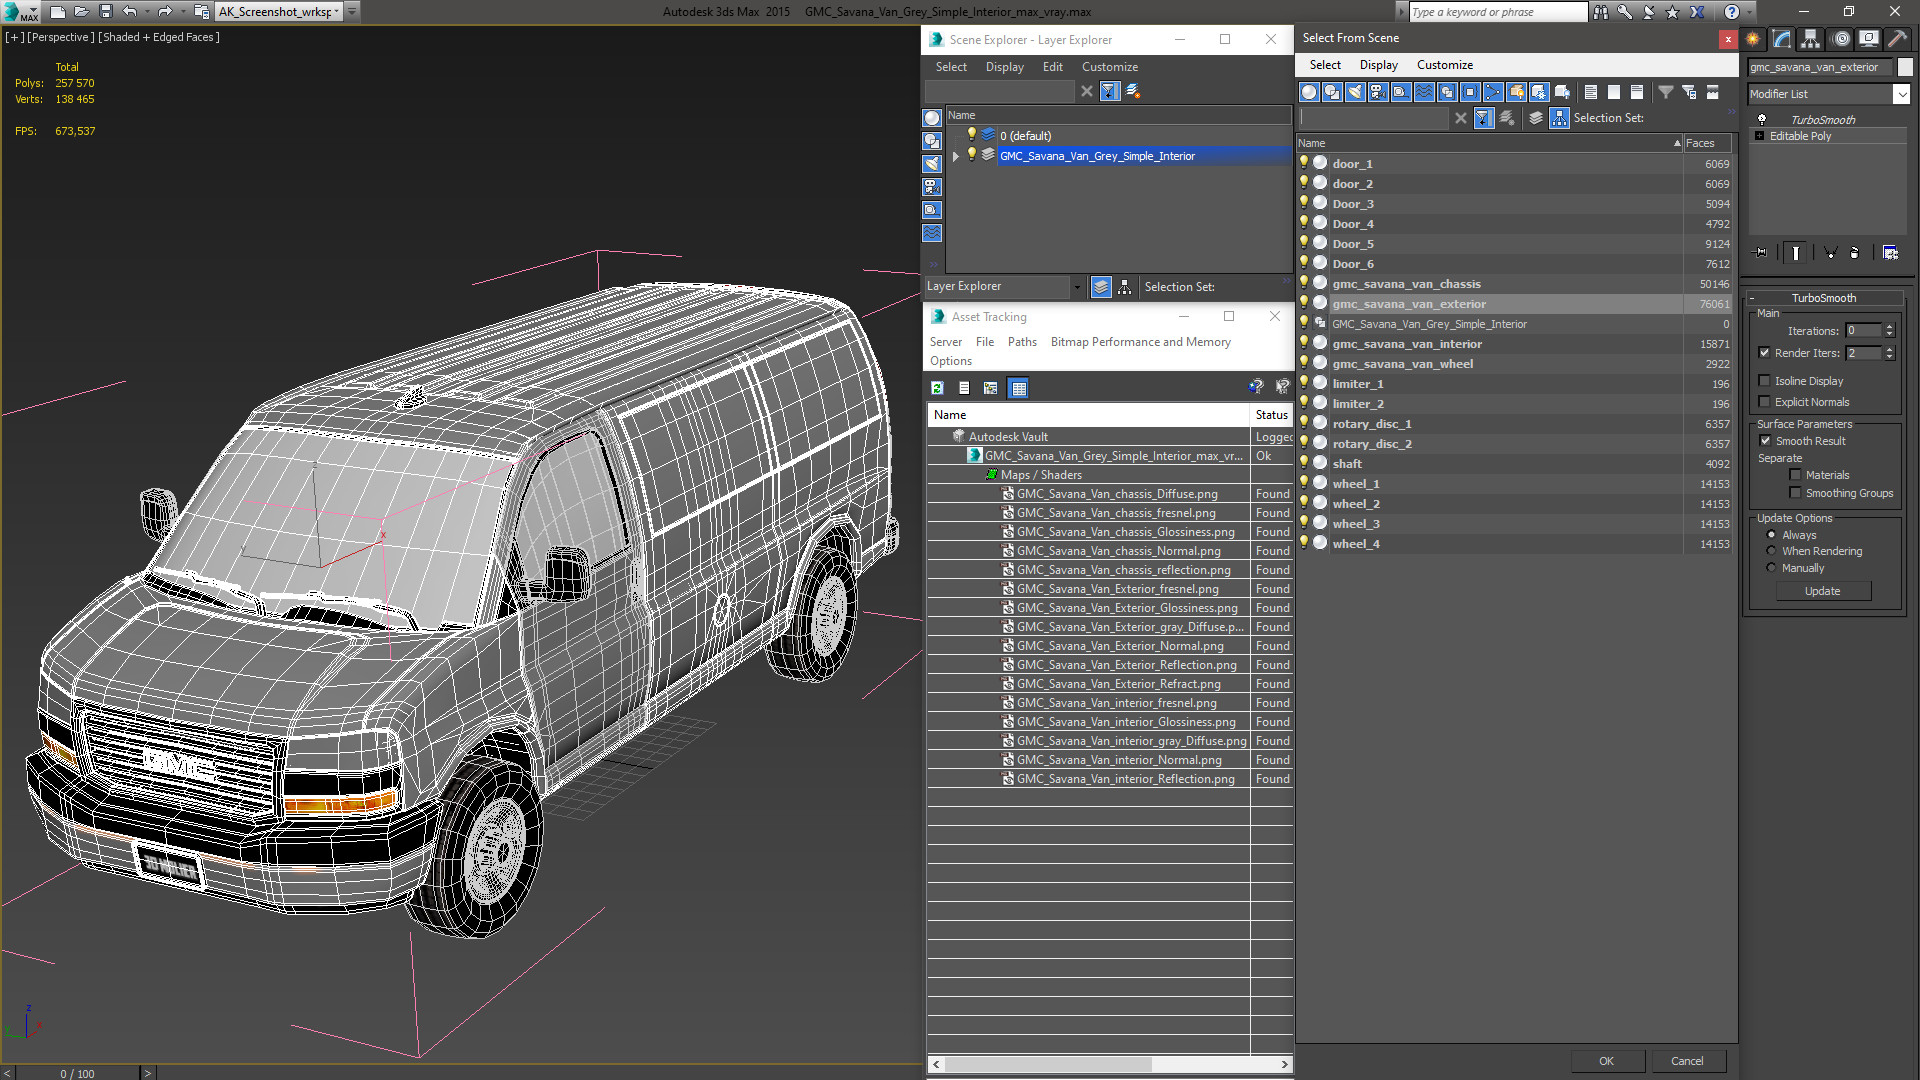This screenshot has width=1920, height=1080.
Task: Toggle visibility bulb of 0 (default) layer
Action: 970,135
